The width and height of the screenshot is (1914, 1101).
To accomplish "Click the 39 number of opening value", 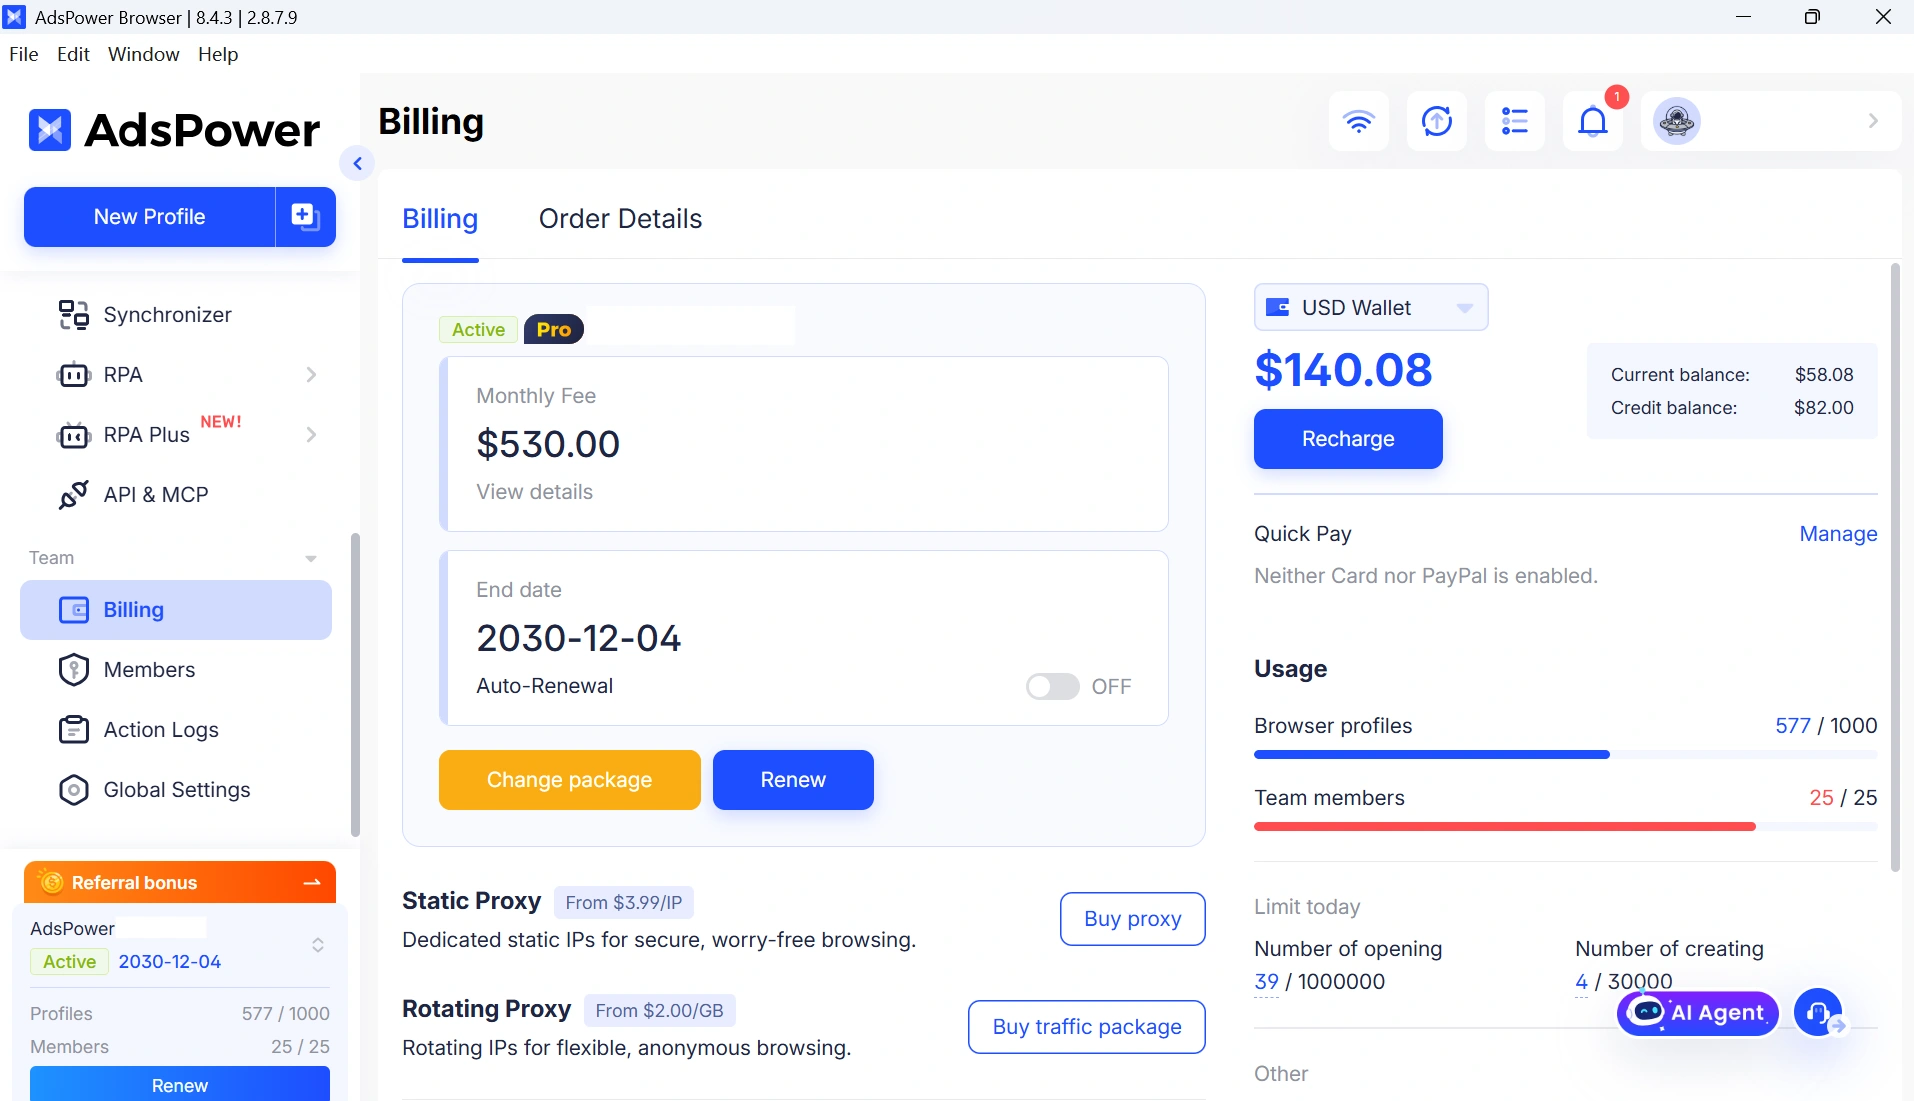I will (1266, 982).
